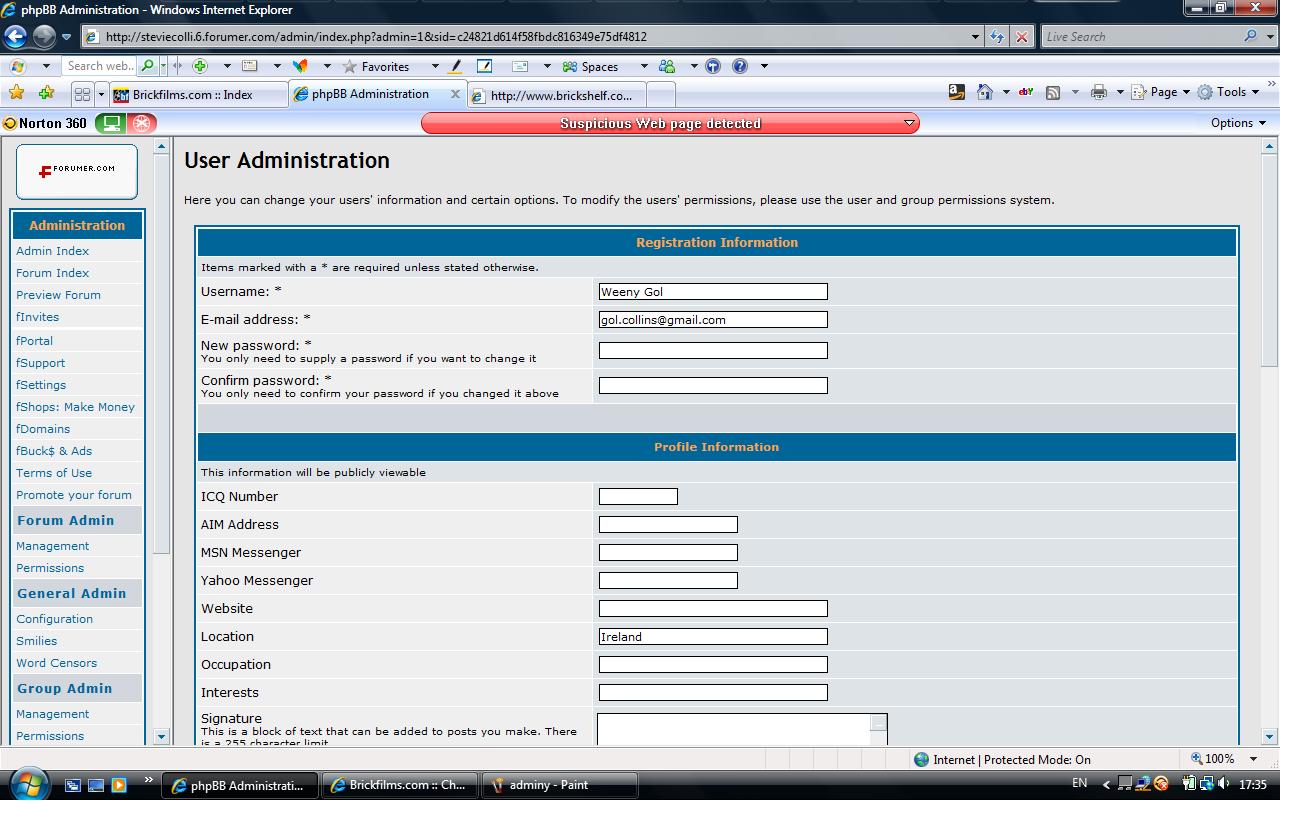Click the pencil highlight toolbar icon
Image resolution: width=1292 pixels, height=834 pixels.
pyautogui.click(x=456, y=66)
